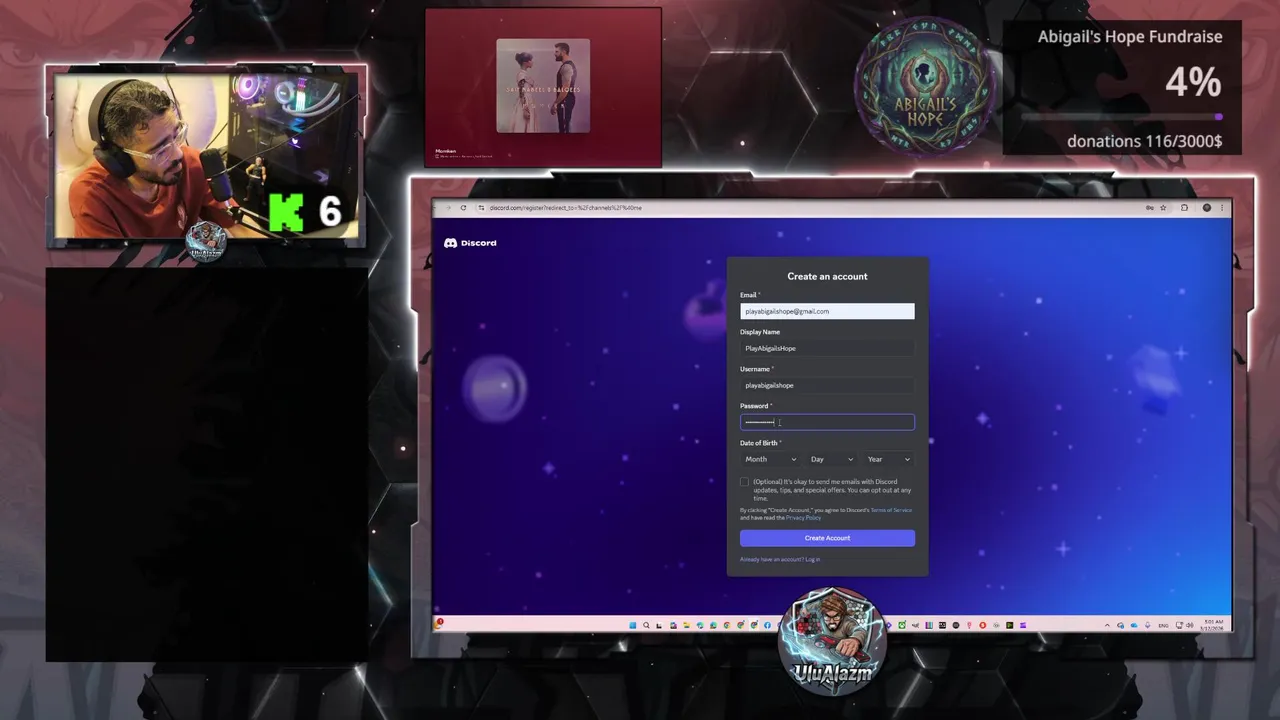Viewport: 1280px width, 720px height.
Task: Click the Create an account heading
Action: coord(827,276)
